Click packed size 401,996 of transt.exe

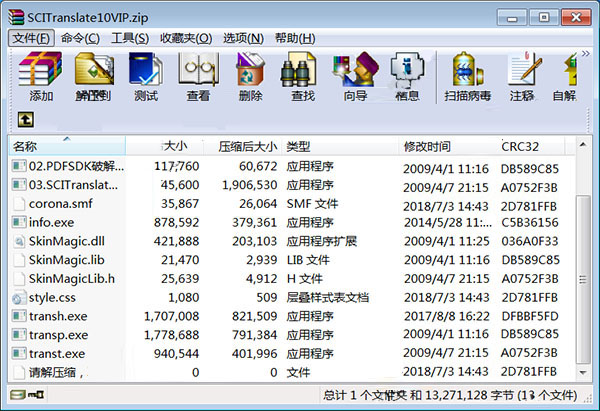(x=254, y=354)
